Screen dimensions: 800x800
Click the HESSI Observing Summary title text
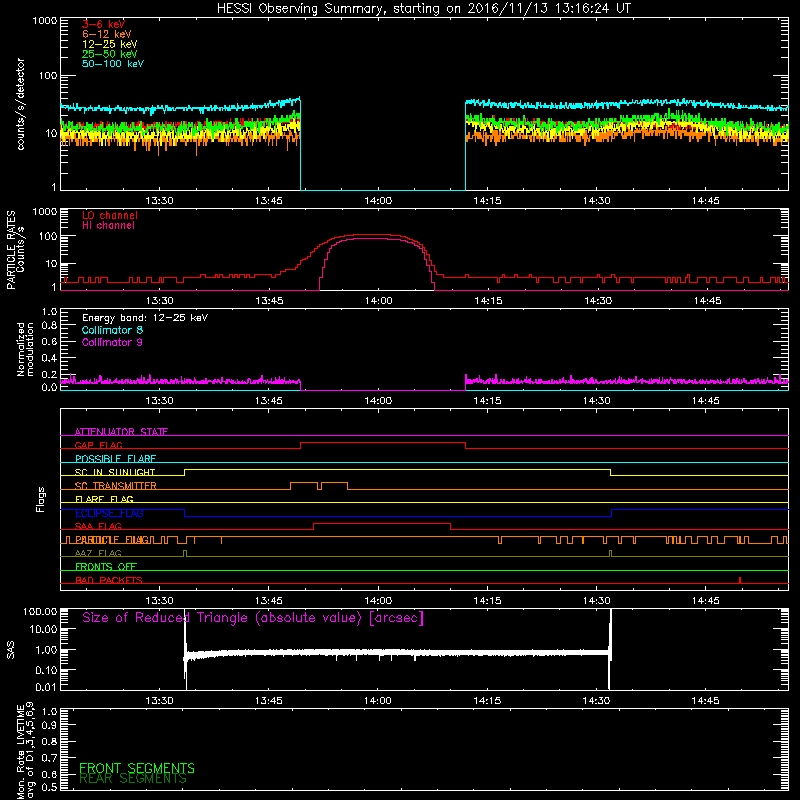tap(424, 9)
